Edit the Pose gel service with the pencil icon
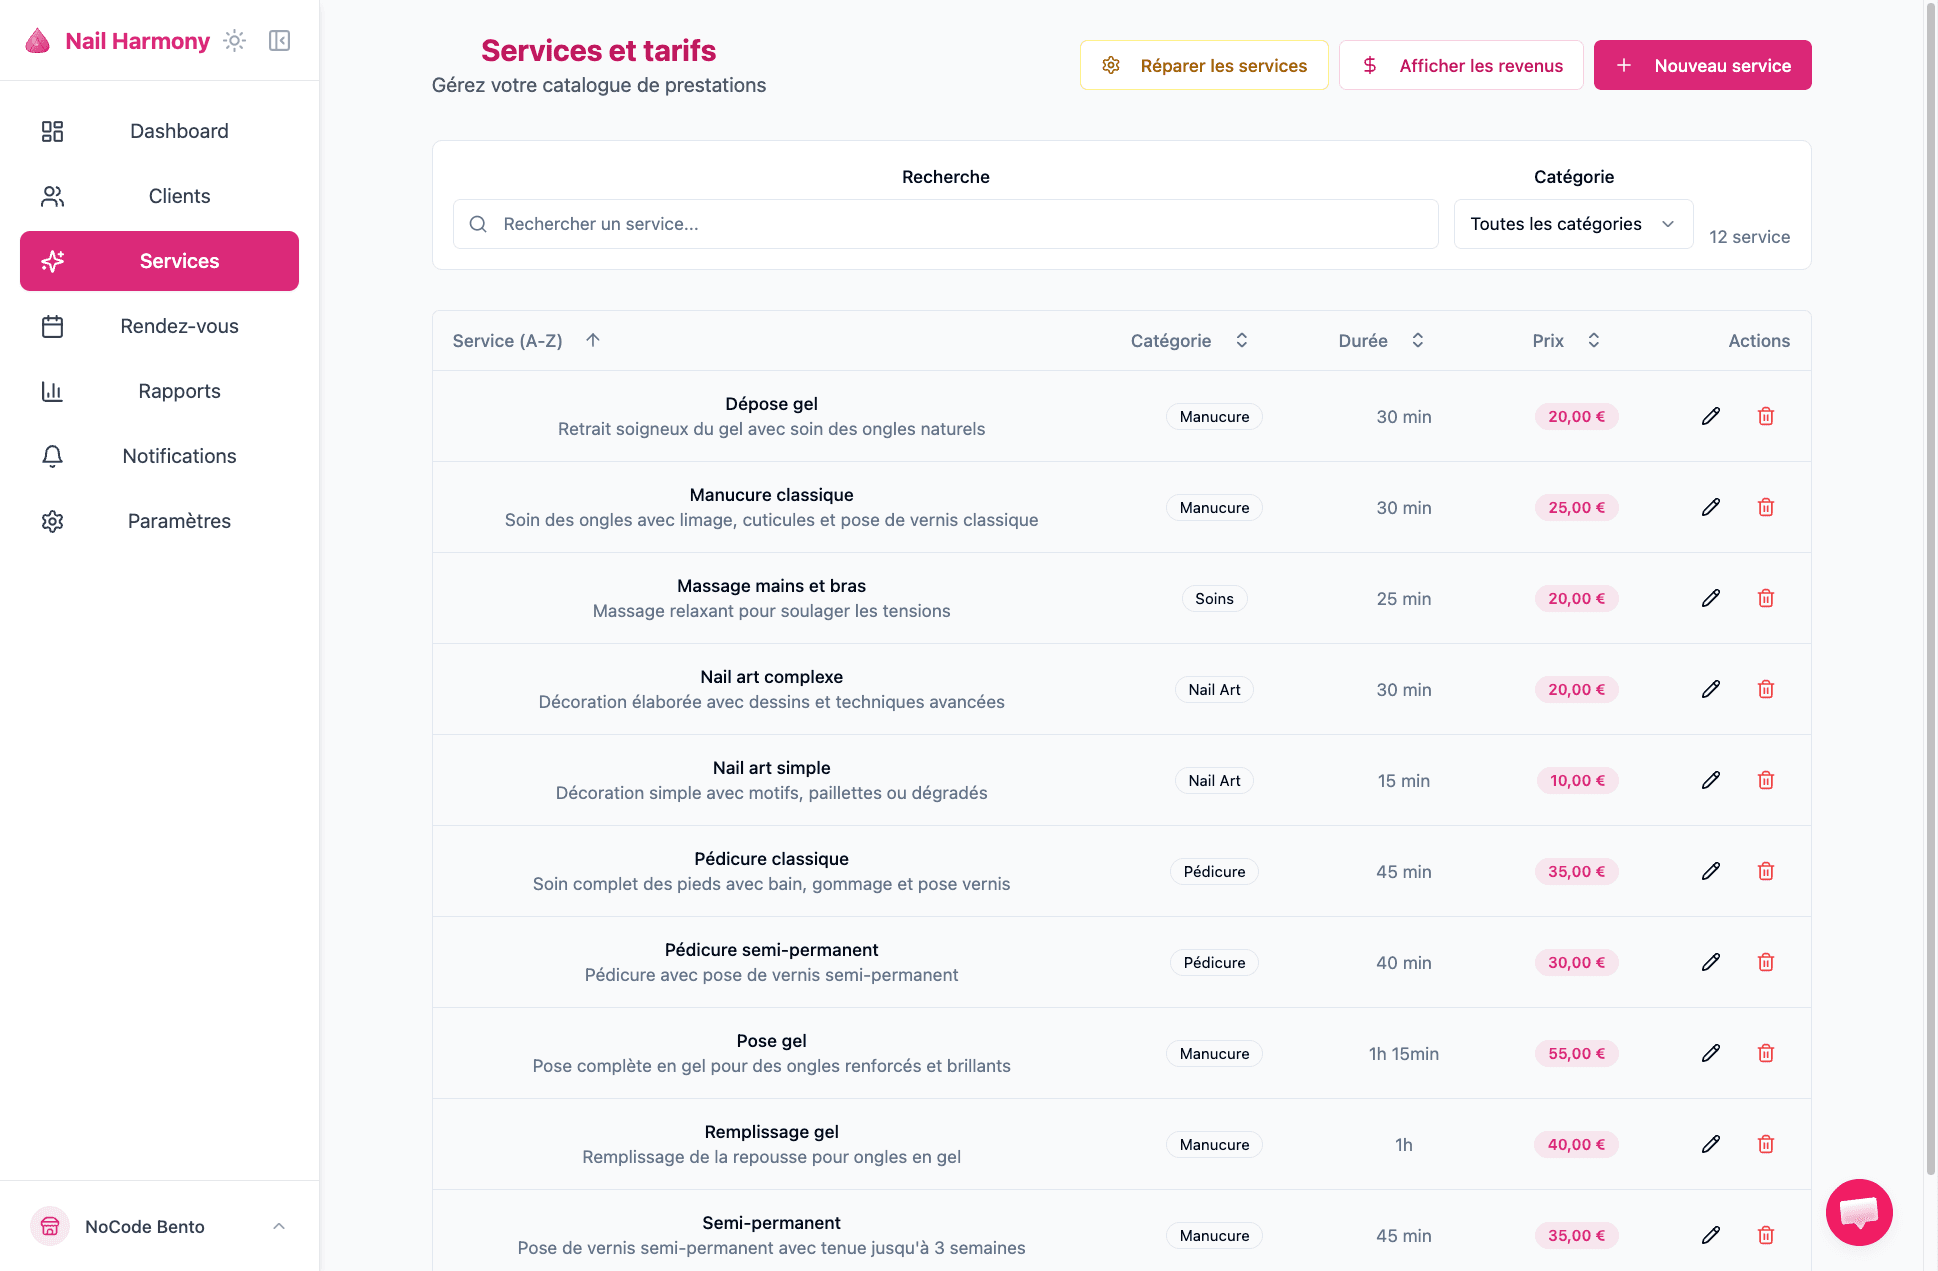 [x=1710, y=1053]
